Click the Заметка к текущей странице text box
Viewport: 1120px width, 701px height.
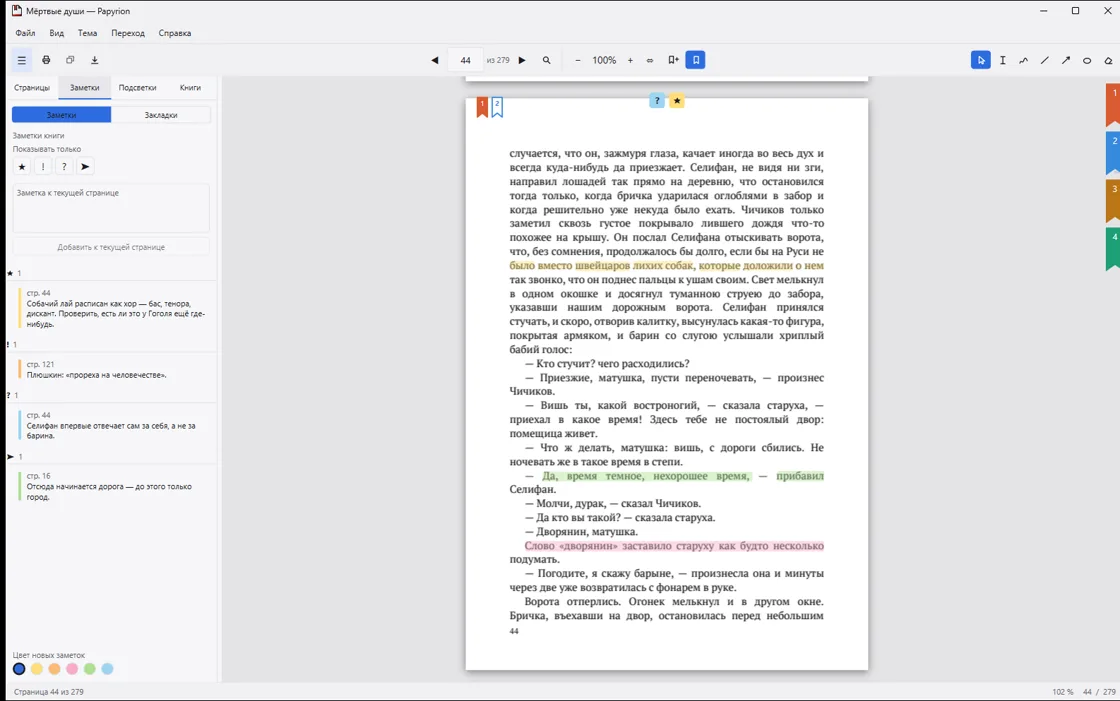(x=111, y=208)
